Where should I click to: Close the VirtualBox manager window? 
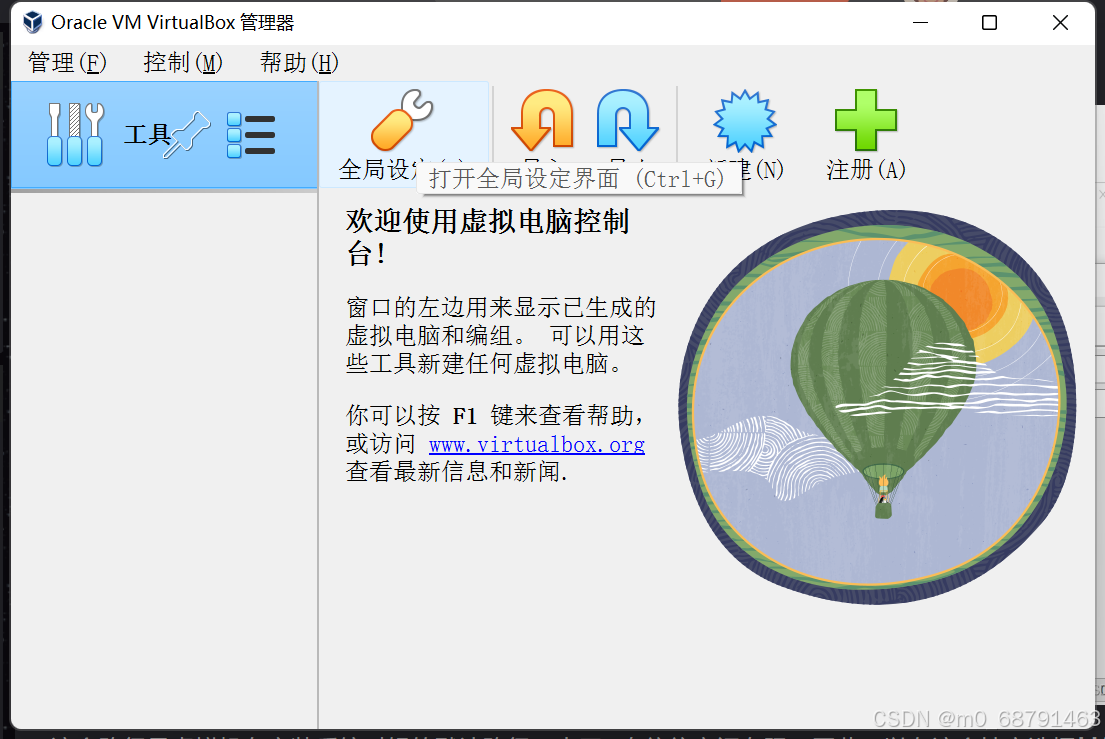(x=1060, y=23)
